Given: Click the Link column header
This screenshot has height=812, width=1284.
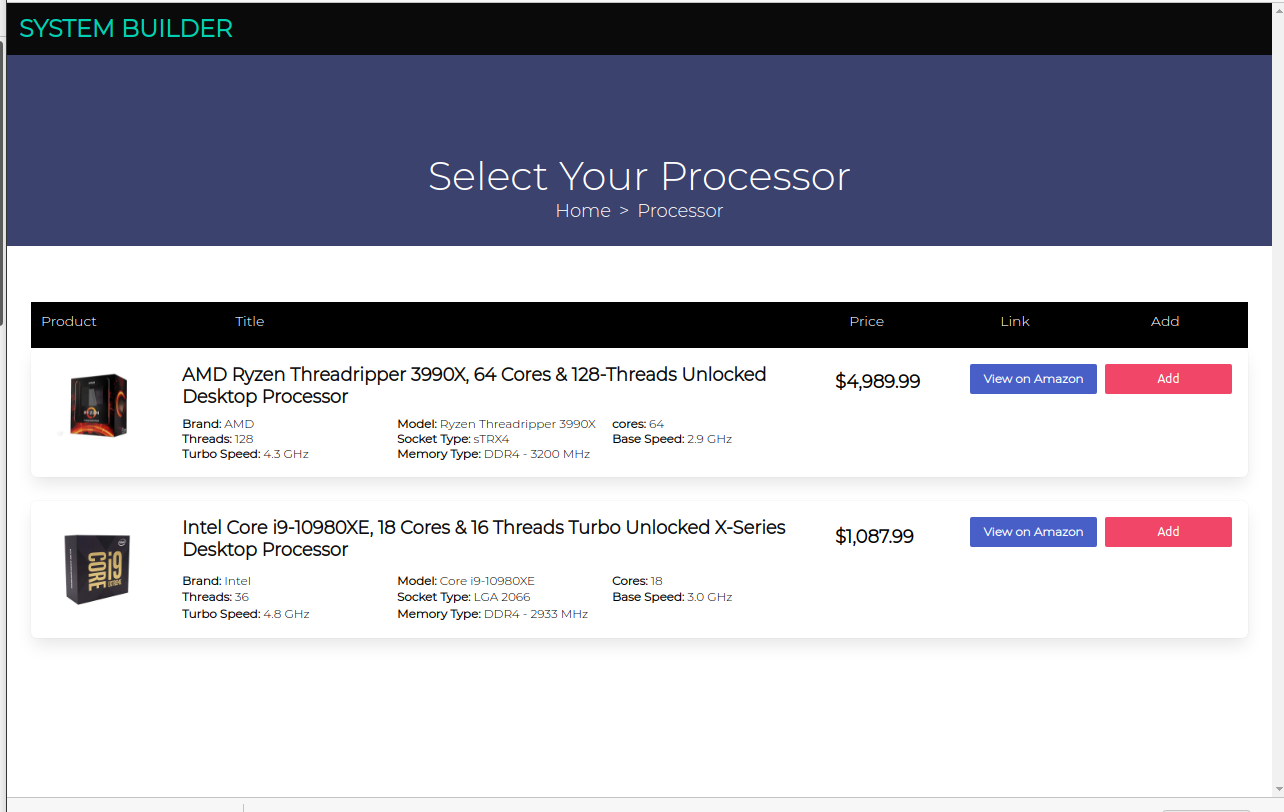Looking at the screenshot, I should [x=1015, y=321].
